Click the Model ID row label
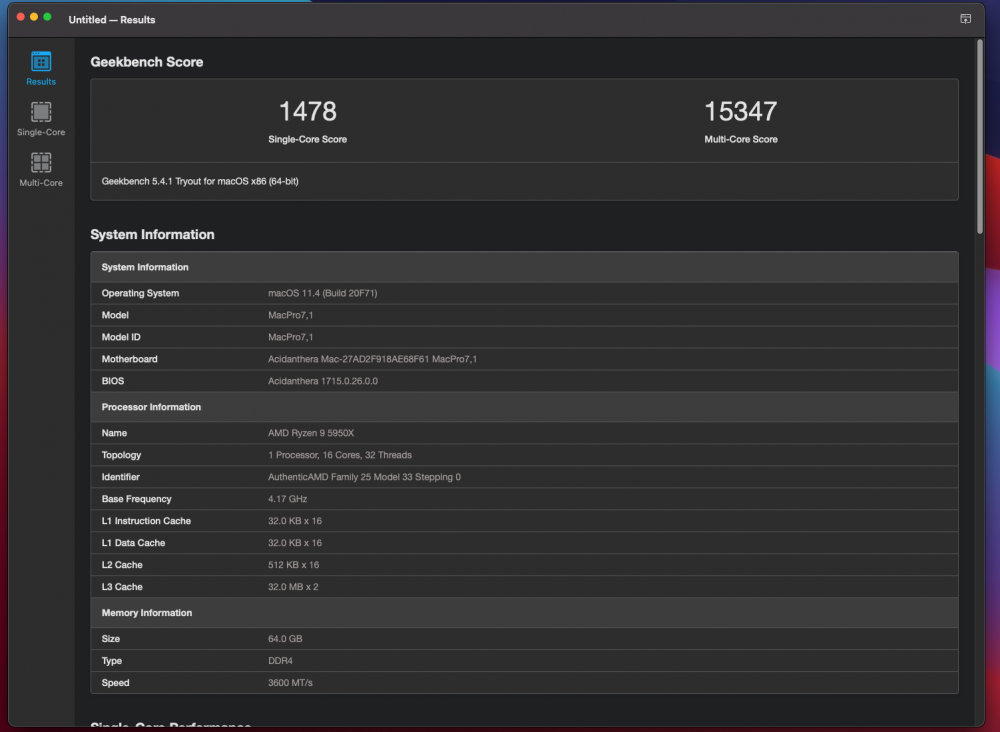The height and width of the screenshot is (732, 1000). [x=121, y=337]
